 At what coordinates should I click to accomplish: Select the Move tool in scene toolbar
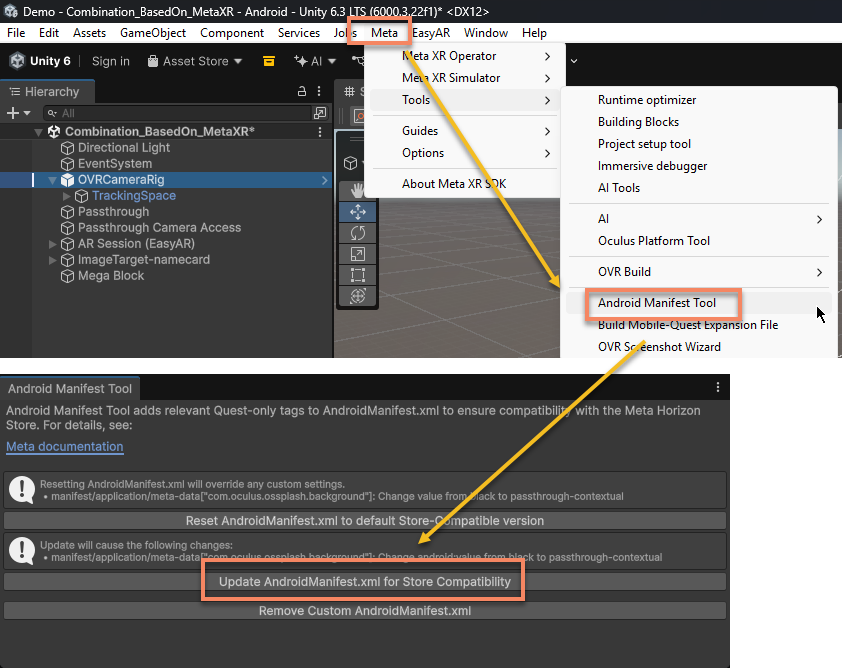coord(357,212)
